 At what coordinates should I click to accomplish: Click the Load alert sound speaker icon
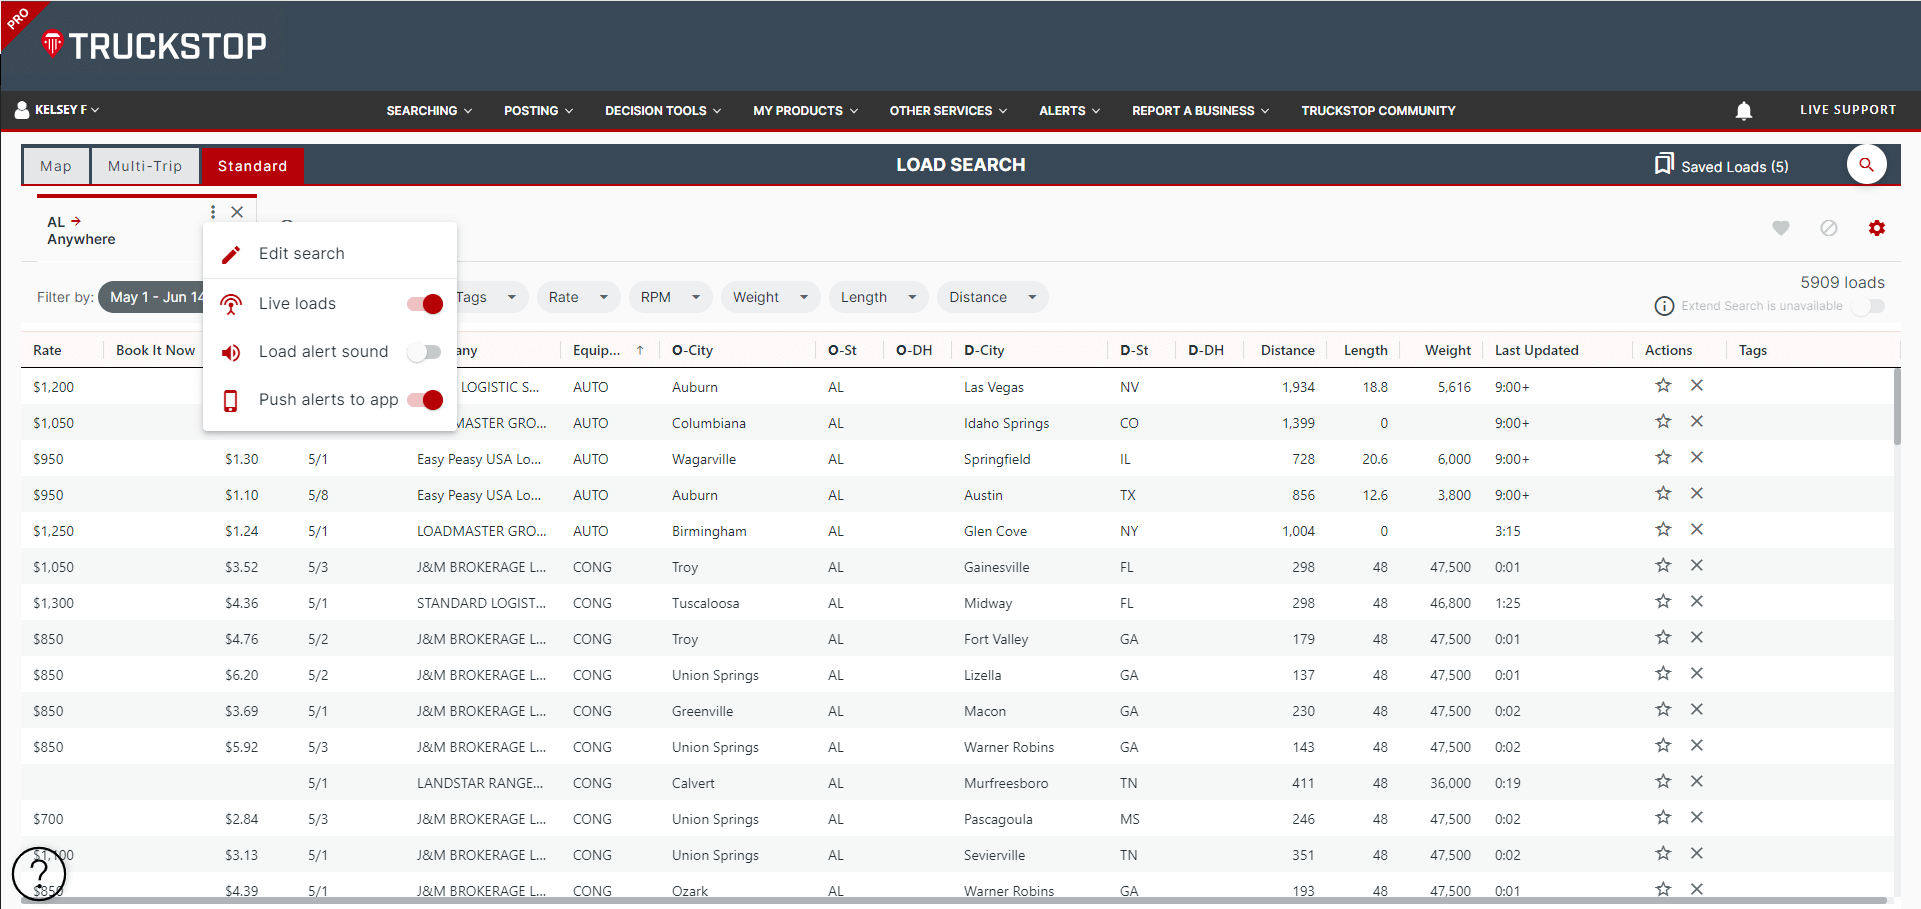(231, 352)
